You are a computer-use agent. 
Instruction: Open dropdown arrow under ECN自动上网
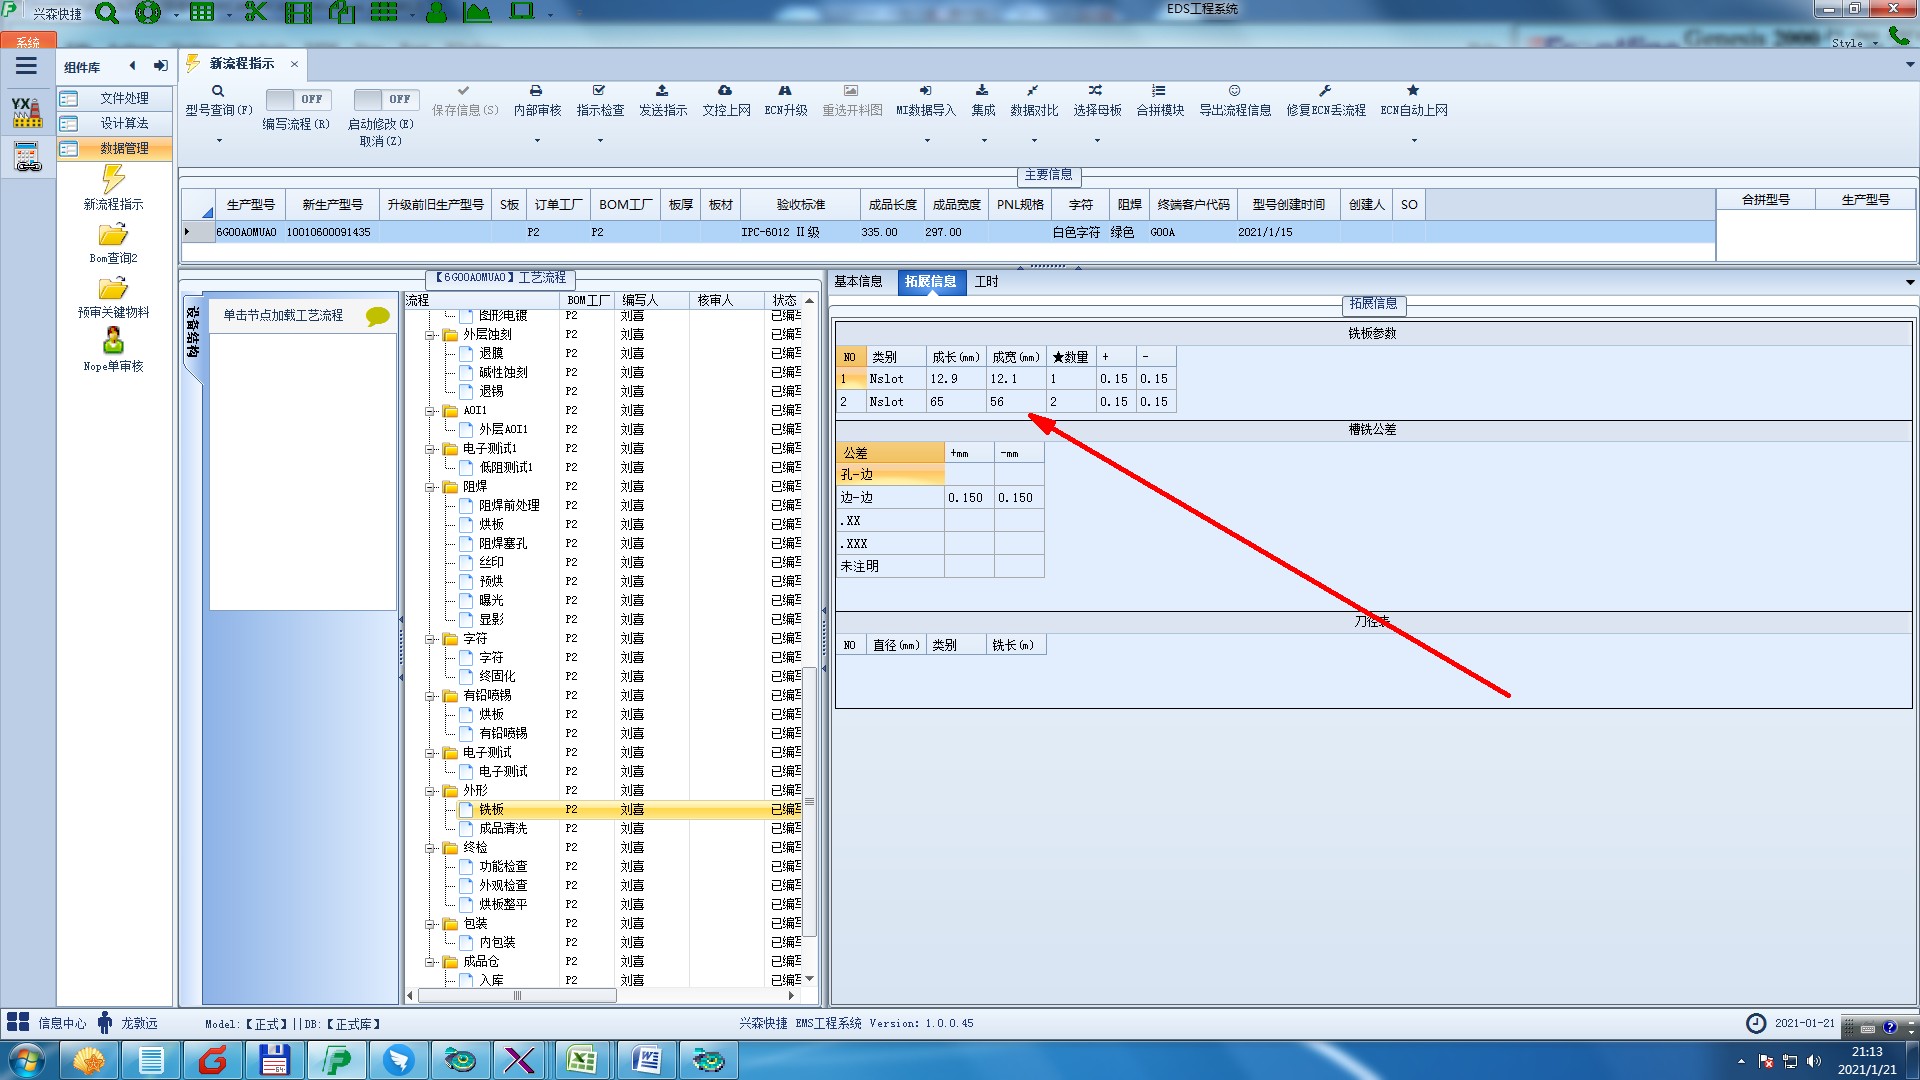1414,140
